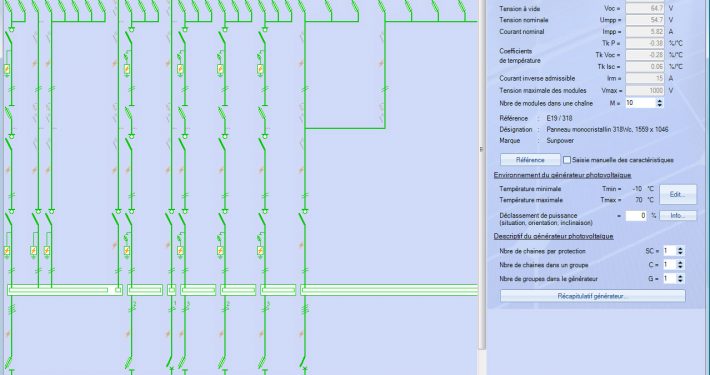
Task: Decrease C chaînes dans un groupe value
Action: pos(680,267)
